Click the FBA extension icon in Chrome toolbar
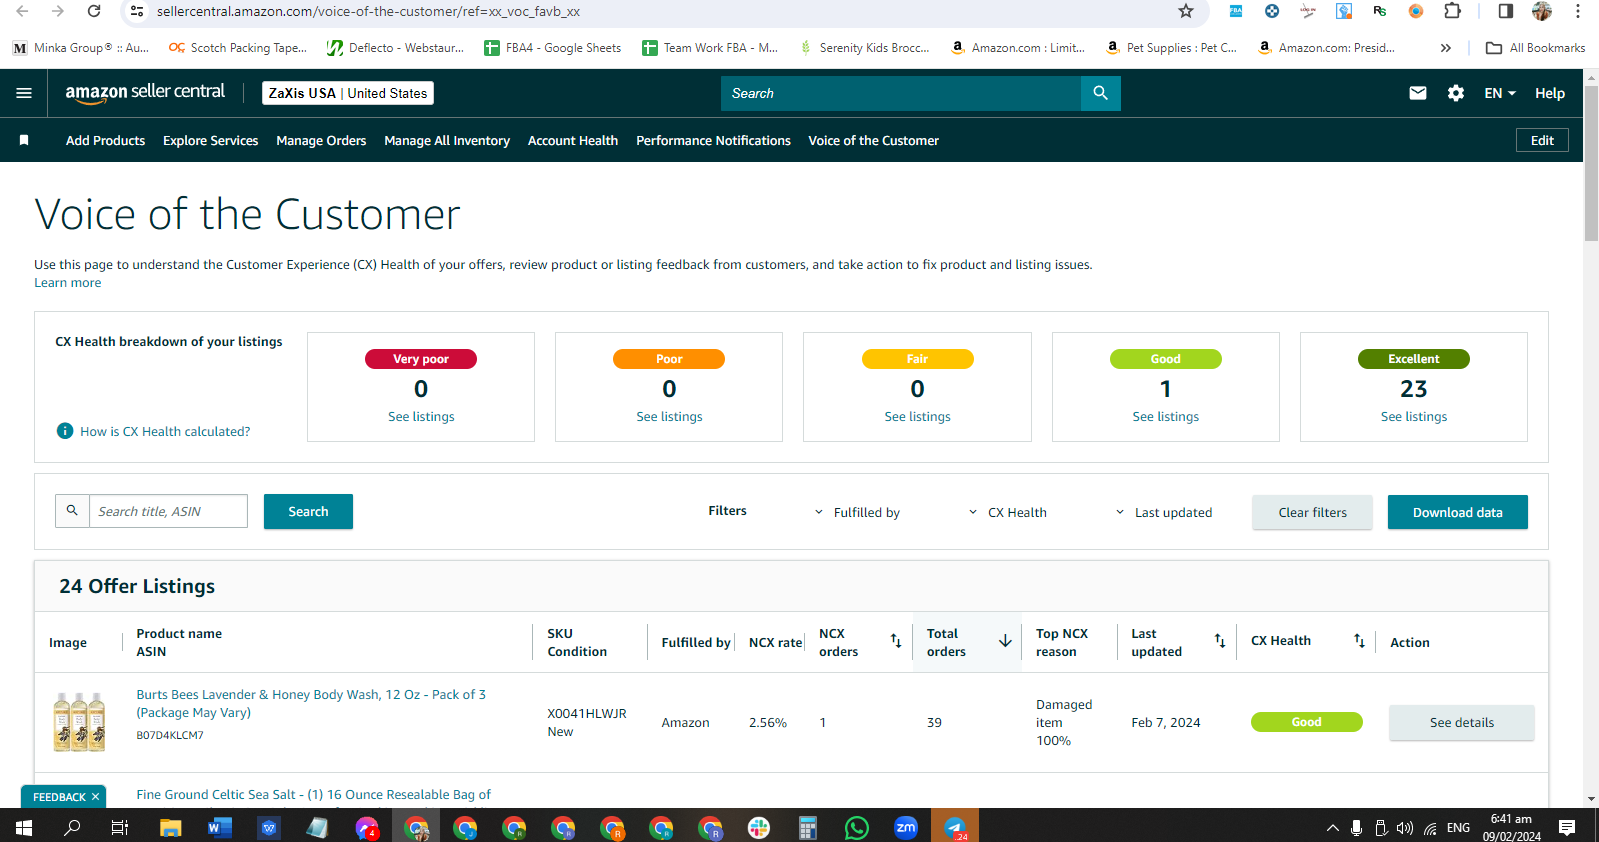Viewport: 1599px width, 842px height. pyautogui.click(x=1236, y=11)
